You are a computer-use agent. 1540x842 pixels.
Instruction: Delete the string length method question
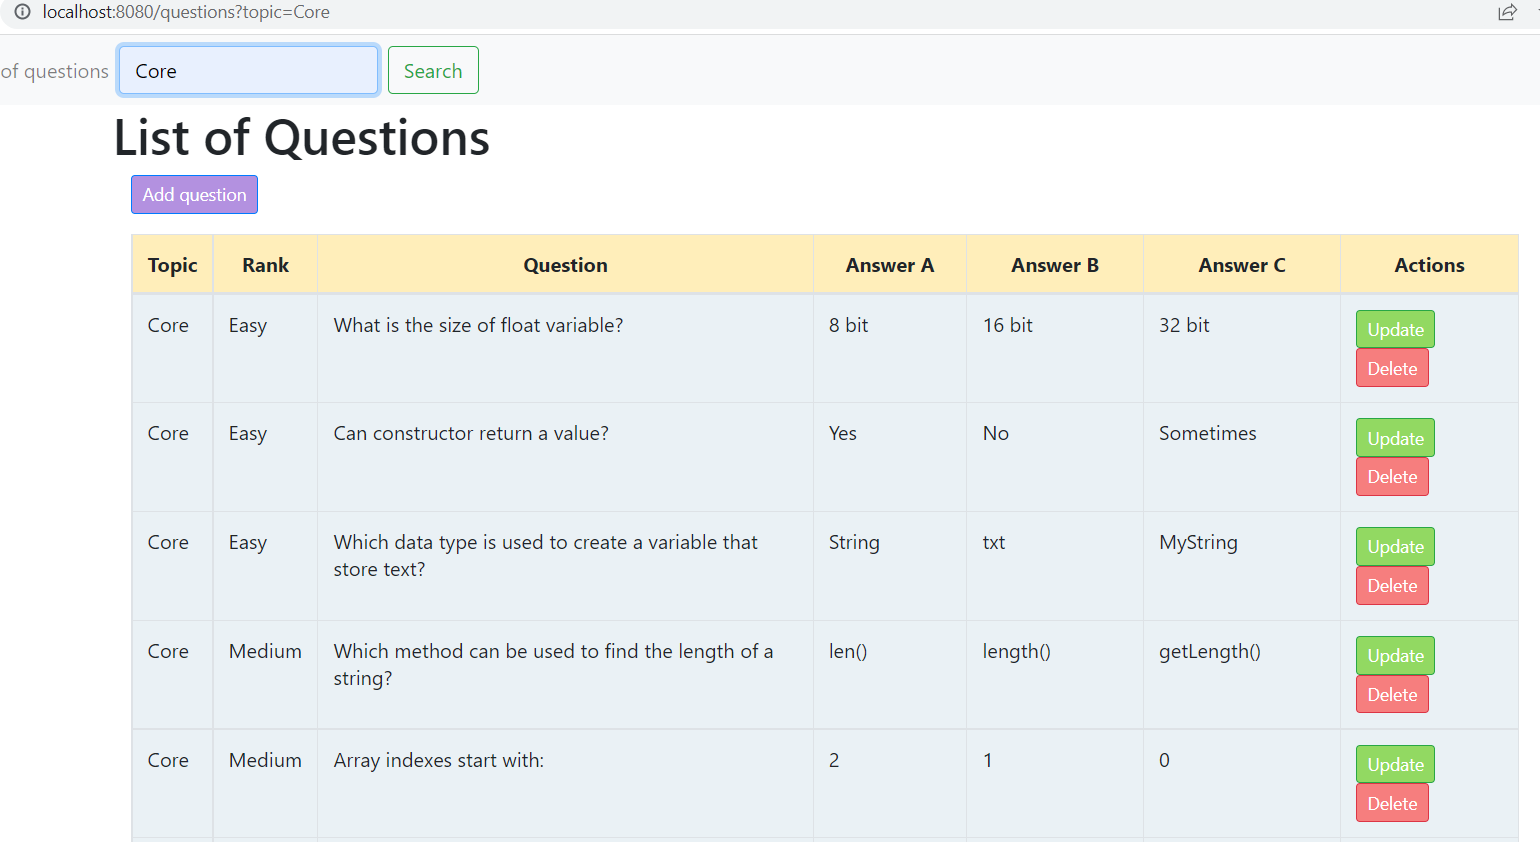[x=1392, y=695]
